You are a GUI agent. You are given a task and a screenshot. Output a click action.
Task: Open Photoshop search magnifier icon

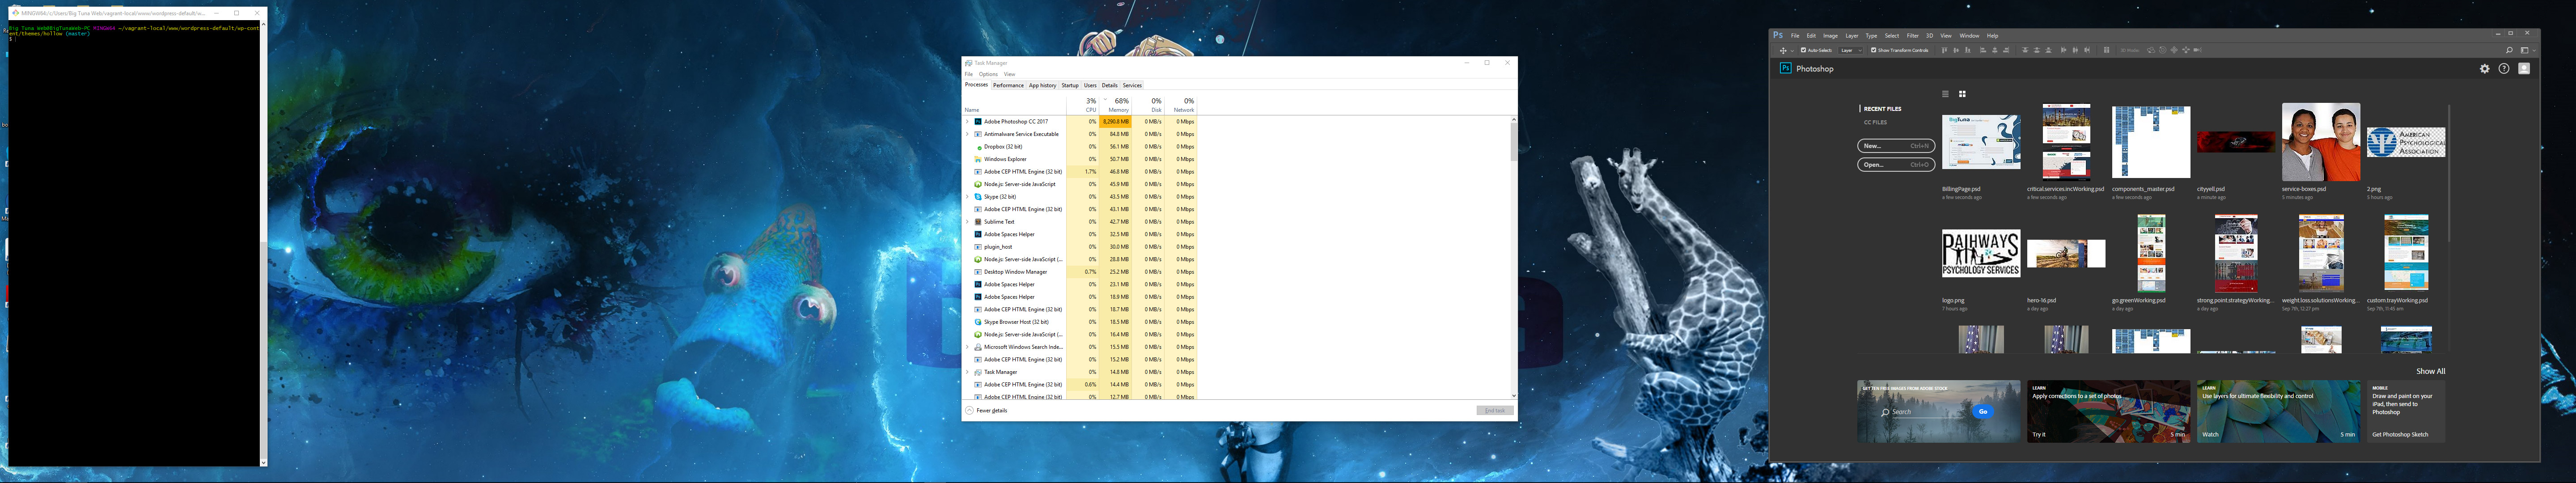[x=2509, y=50]
